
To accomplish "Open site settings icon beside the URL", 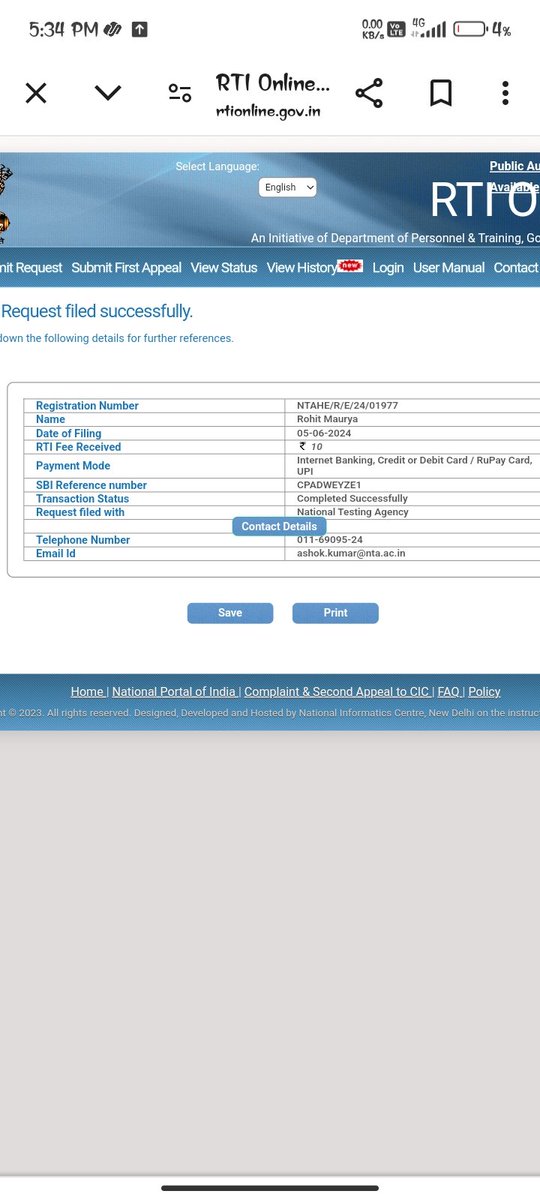I will point(180,94).
